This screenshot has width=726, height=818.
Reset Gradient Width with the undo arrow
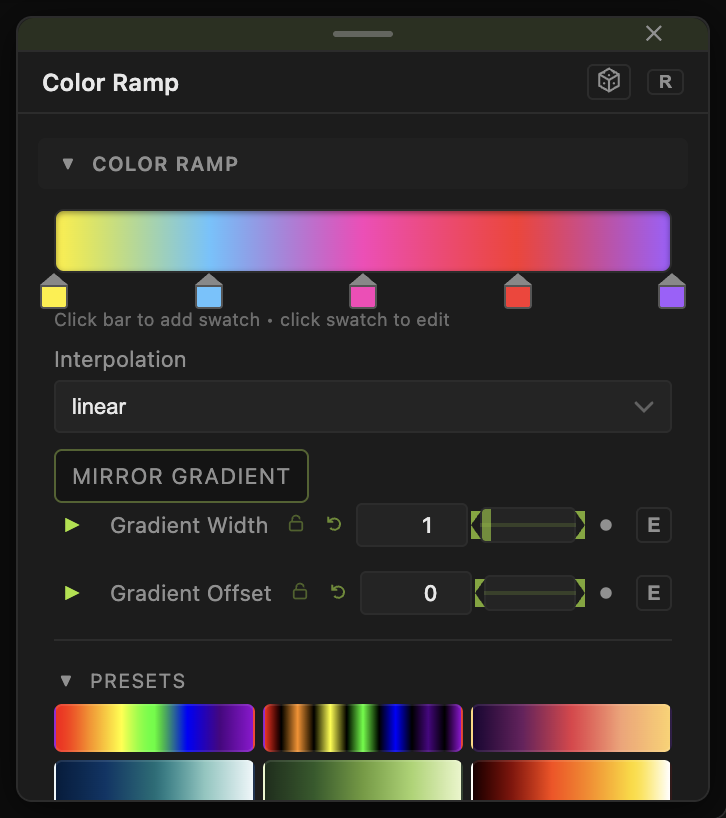pyautogui.click(x=334, y=524)
